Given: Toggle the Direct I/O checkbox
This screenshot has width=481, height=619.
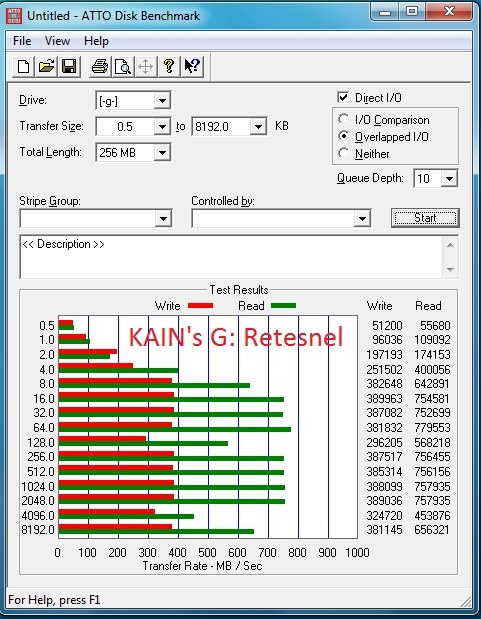Looking at the screenshot, I should [x=343, y=97].
